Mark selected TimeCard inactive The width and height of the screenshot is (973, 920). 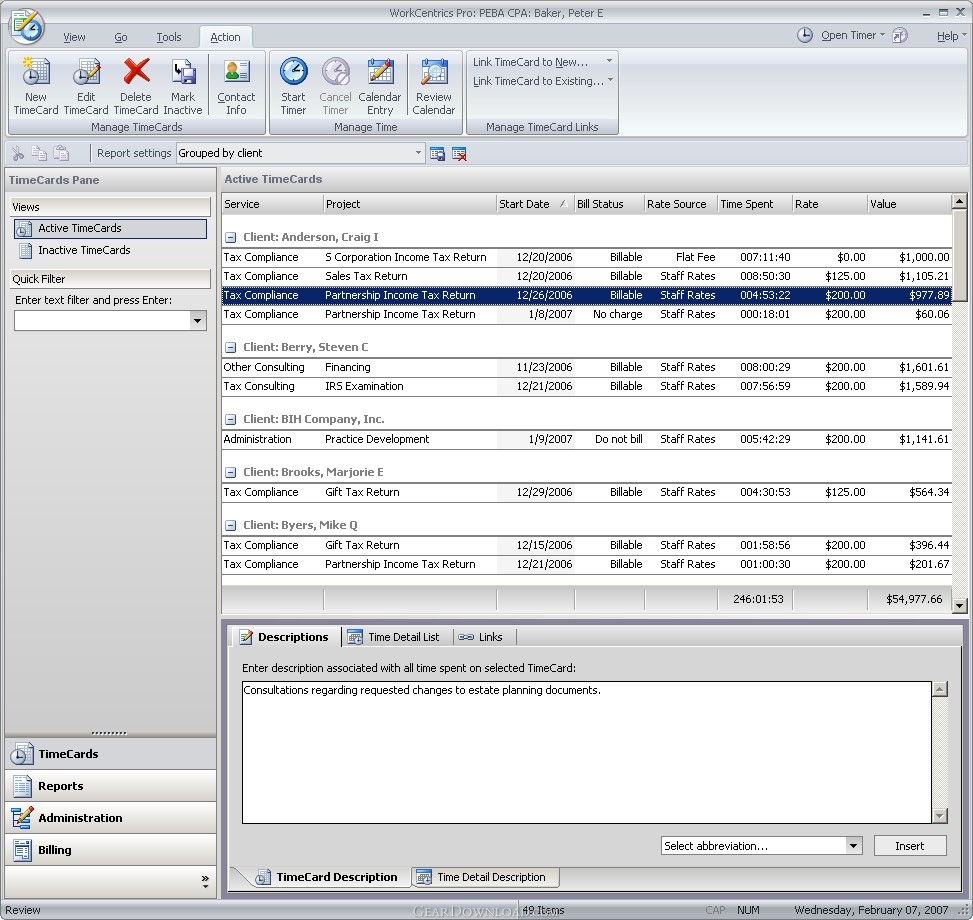point(183,86)
